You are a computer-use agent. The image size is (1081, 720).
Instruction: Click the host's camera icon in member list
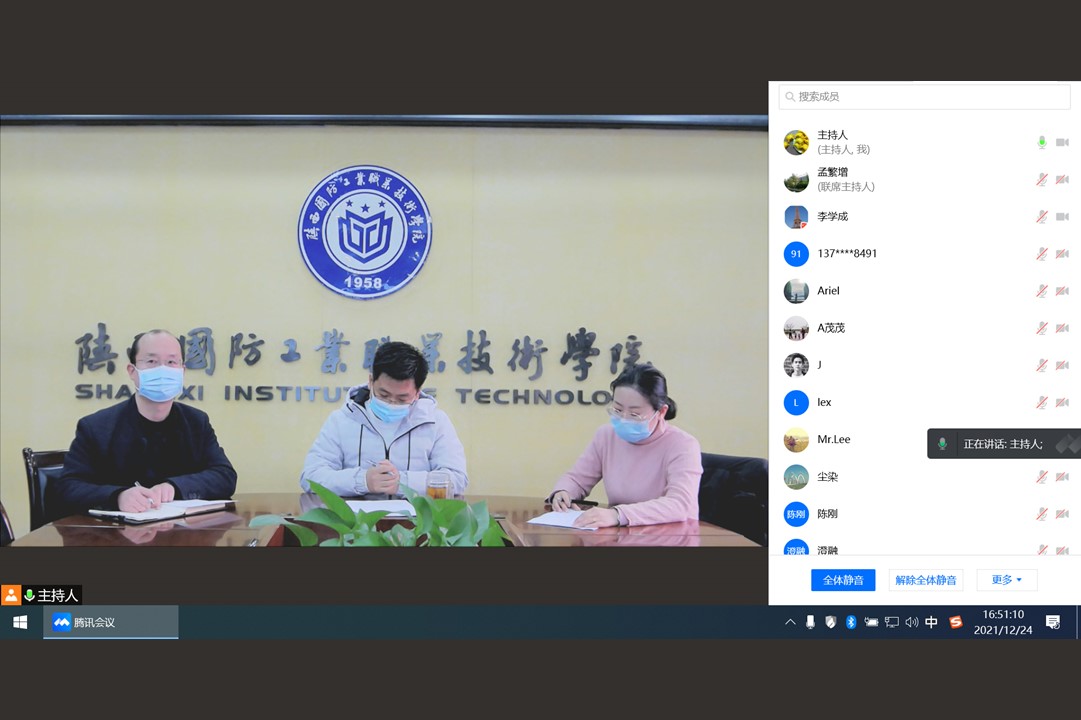coord(1062,143)
